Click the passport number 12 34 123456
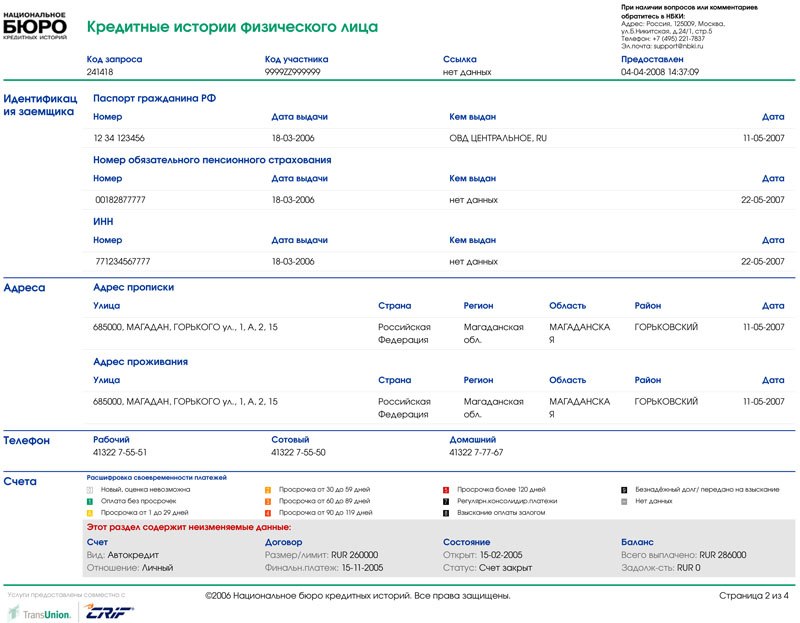The image size is (800, 623). click(119, 138)
